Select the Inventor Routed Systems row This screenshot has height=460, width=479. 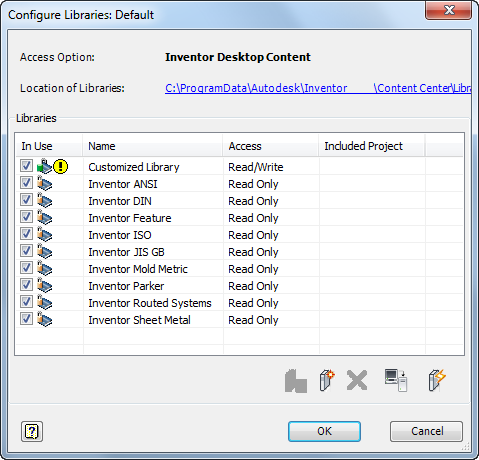click(239, 303)
